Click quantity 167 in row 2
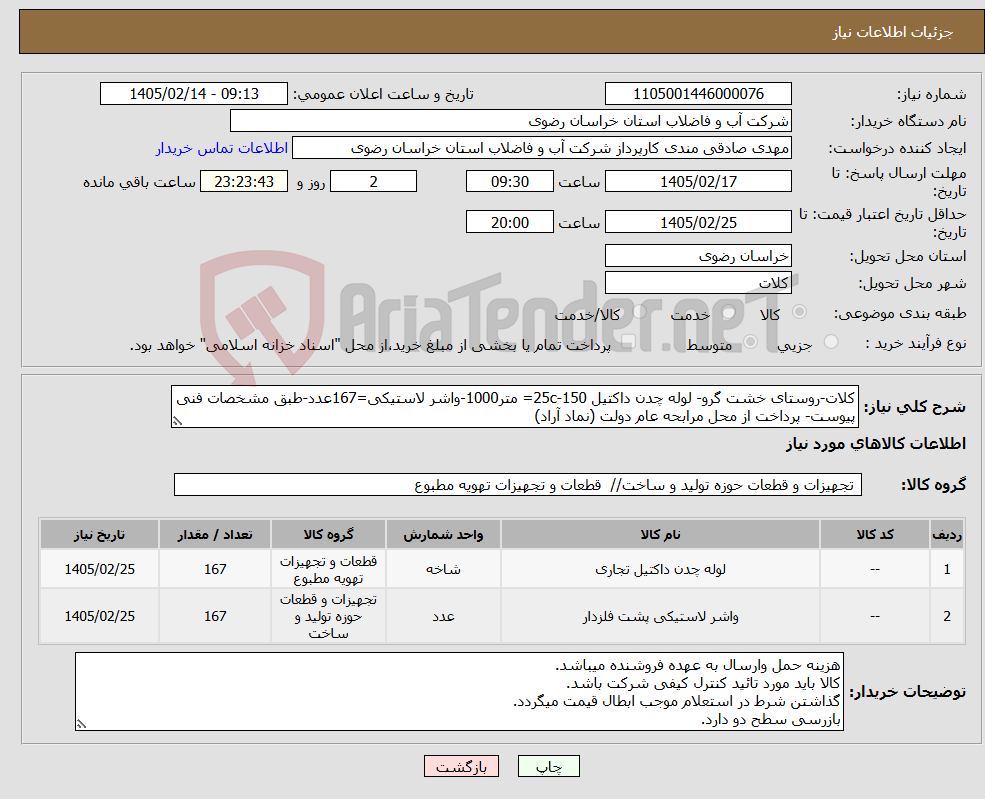 (215, 616)
